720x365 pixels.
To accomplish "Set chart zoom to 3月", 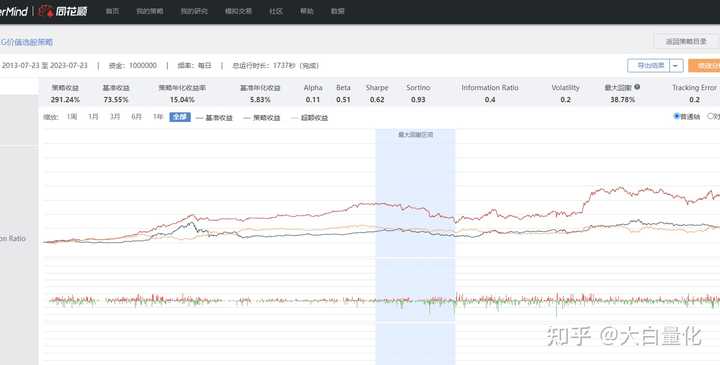I will pos(115,117).
